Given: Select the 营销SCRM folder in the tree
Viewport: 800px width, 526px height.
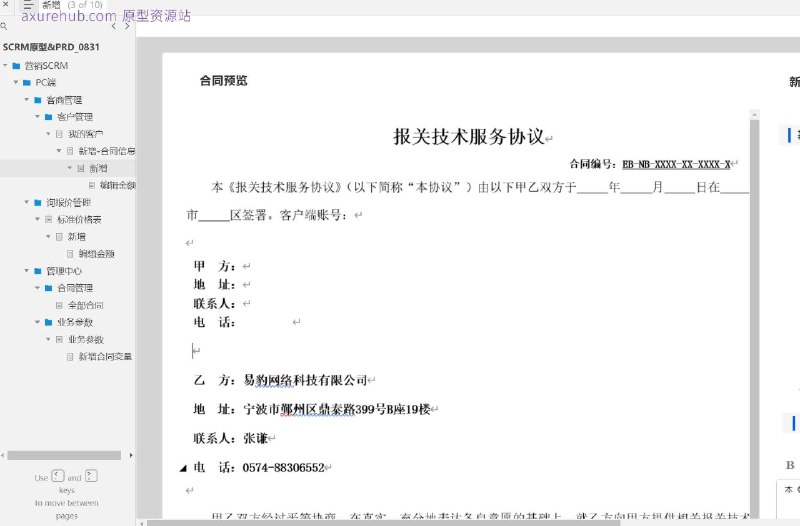Looking at the screenshot, I should pos(46,65).
